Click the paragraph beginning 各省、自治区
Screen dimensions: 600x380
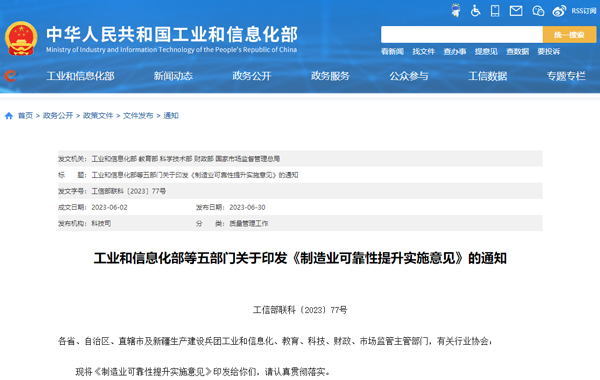pos(274,341)
